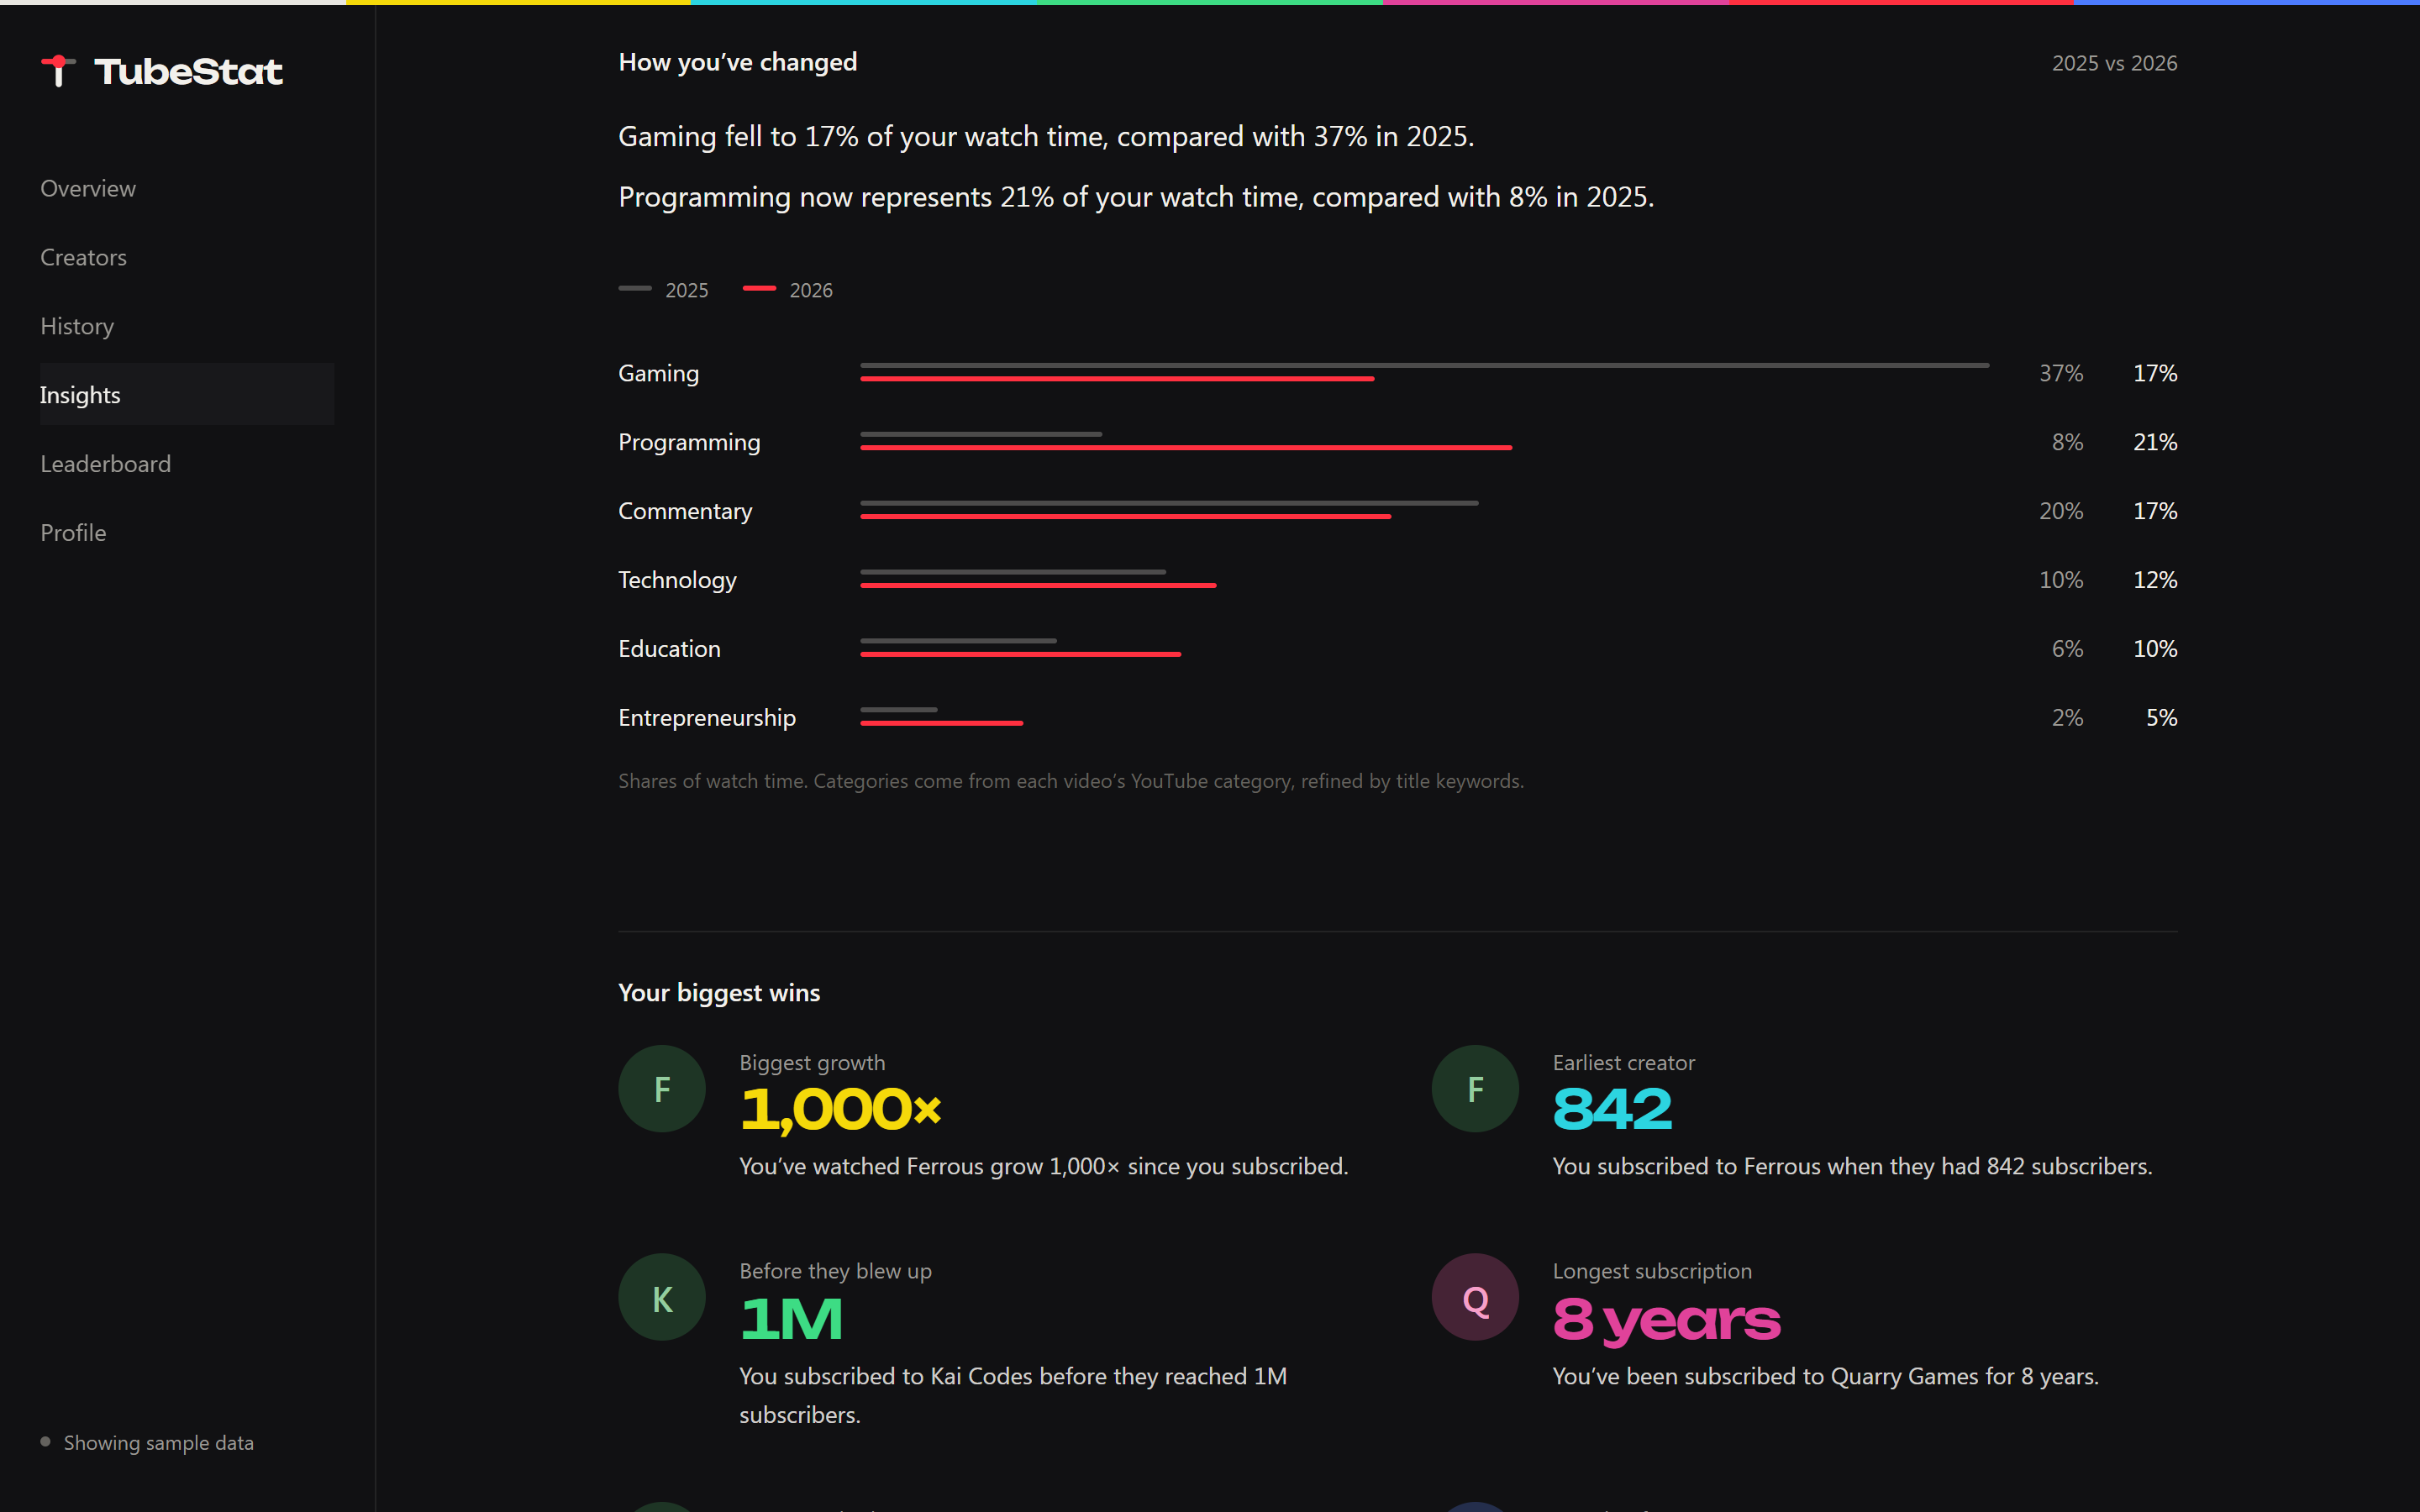The width and height of the screenshot is (2420, 1512).
Task: Click the Kai Codes K avatar
Action: tap(662, 1298)
